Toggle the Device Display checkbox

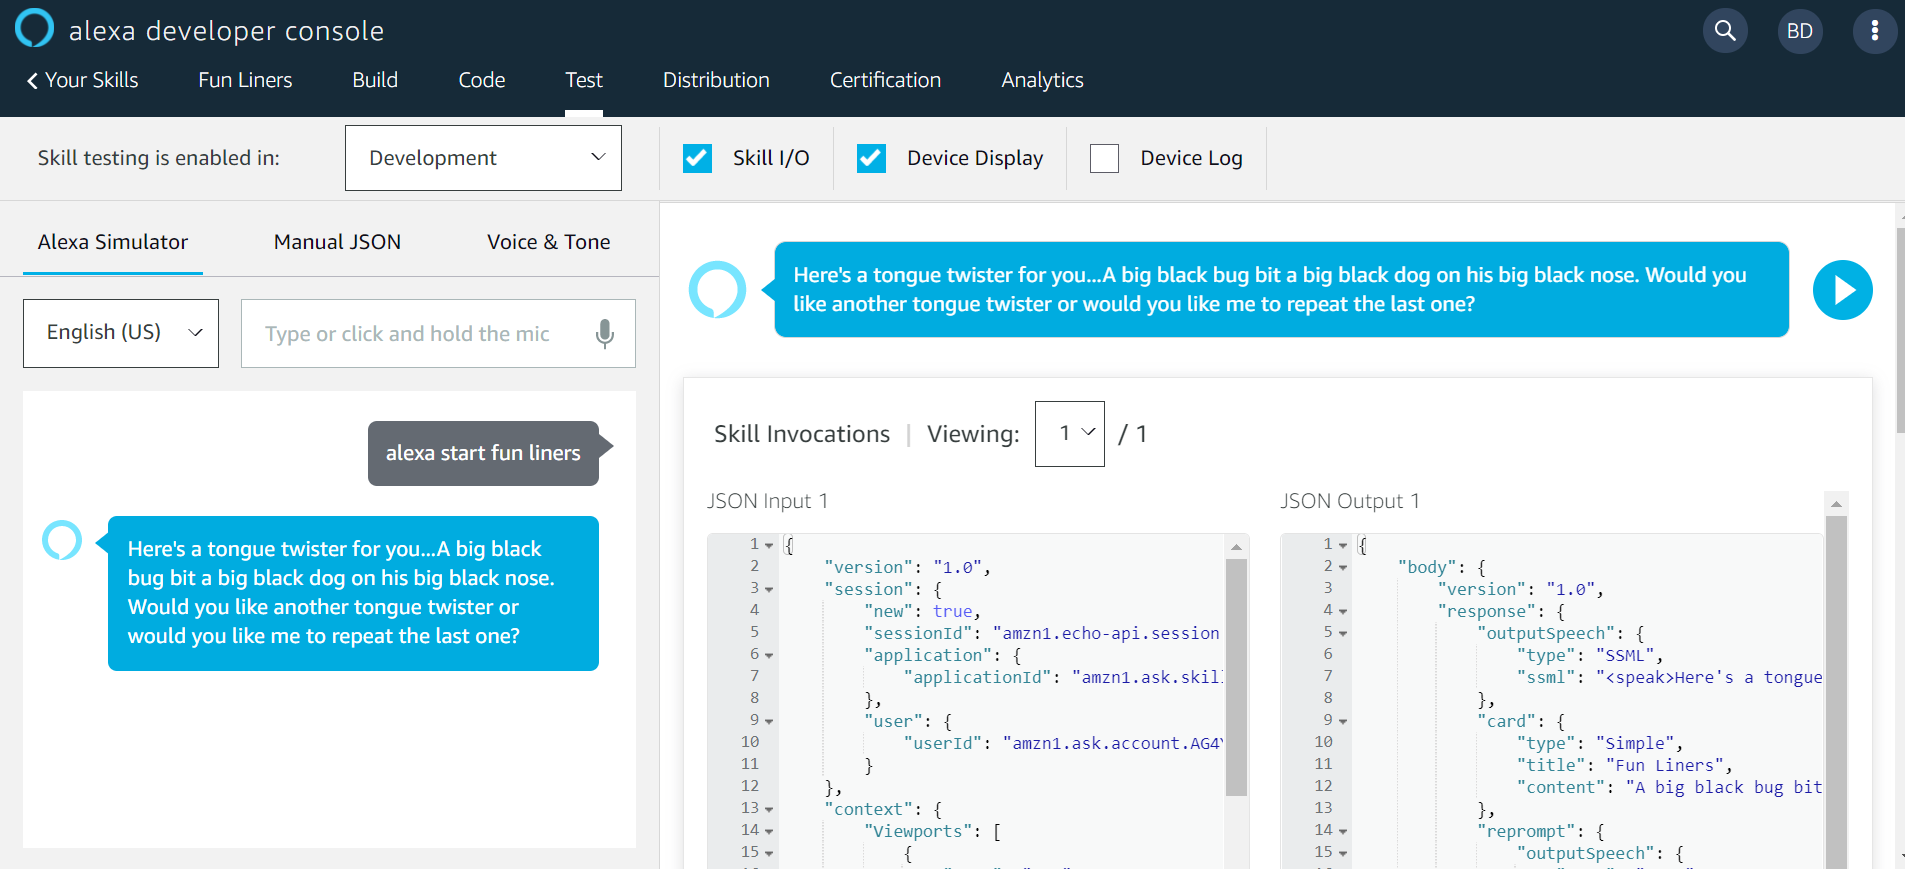point(871,158)
